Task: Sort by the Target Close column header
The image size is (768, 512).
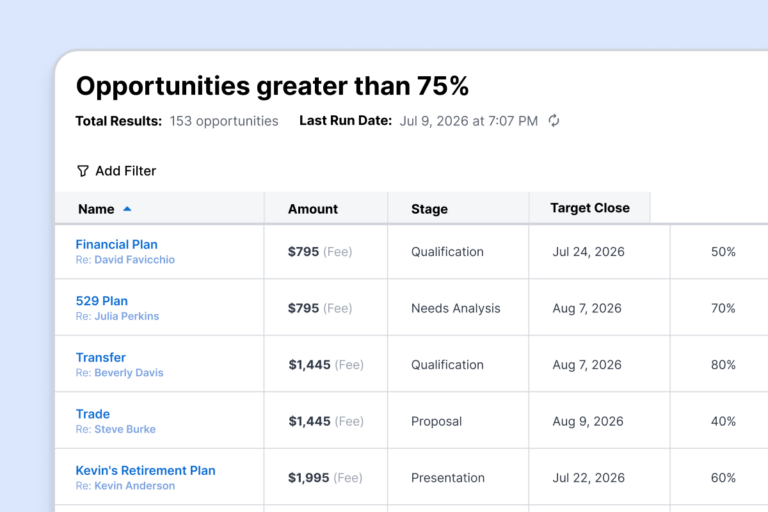Action: click(590, 208)
